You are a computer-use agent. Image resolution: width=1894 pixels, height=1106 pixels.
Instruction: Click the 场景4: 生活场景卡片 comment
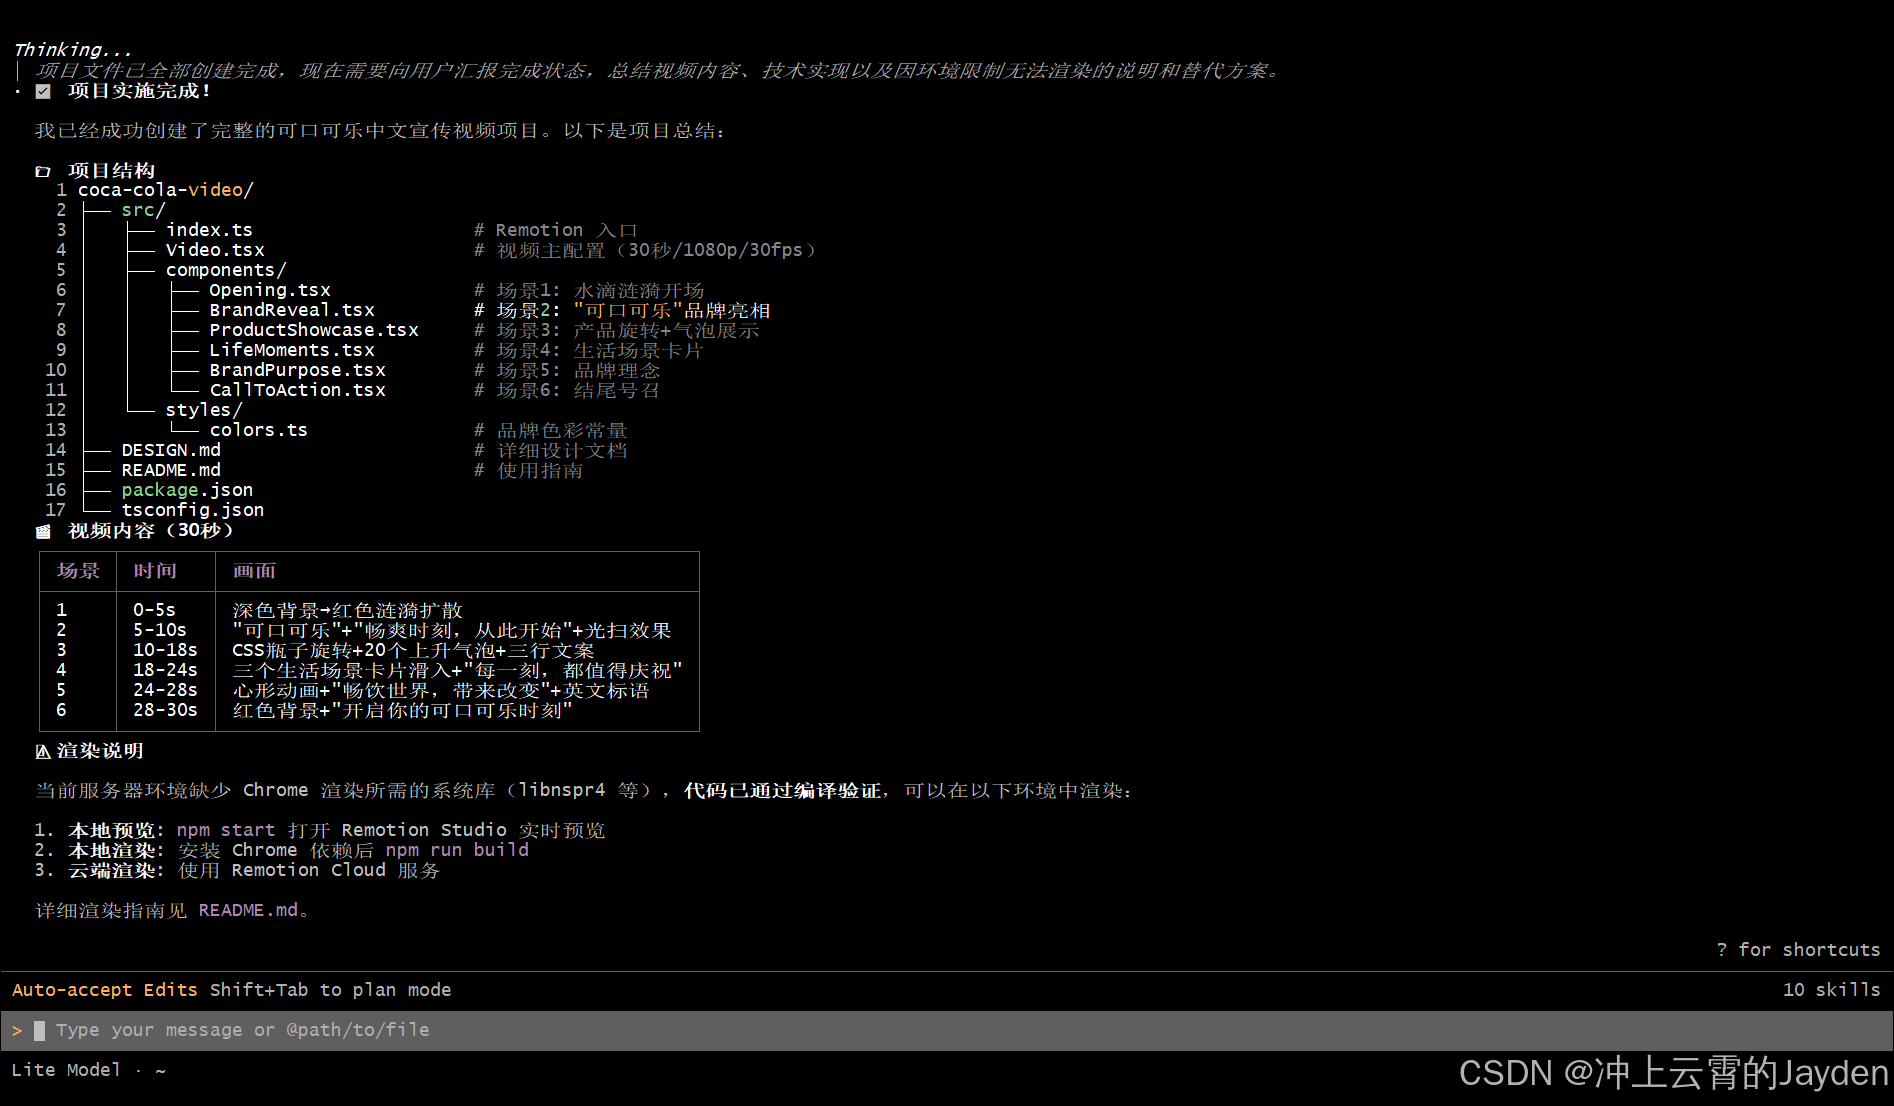click(588, 350)
